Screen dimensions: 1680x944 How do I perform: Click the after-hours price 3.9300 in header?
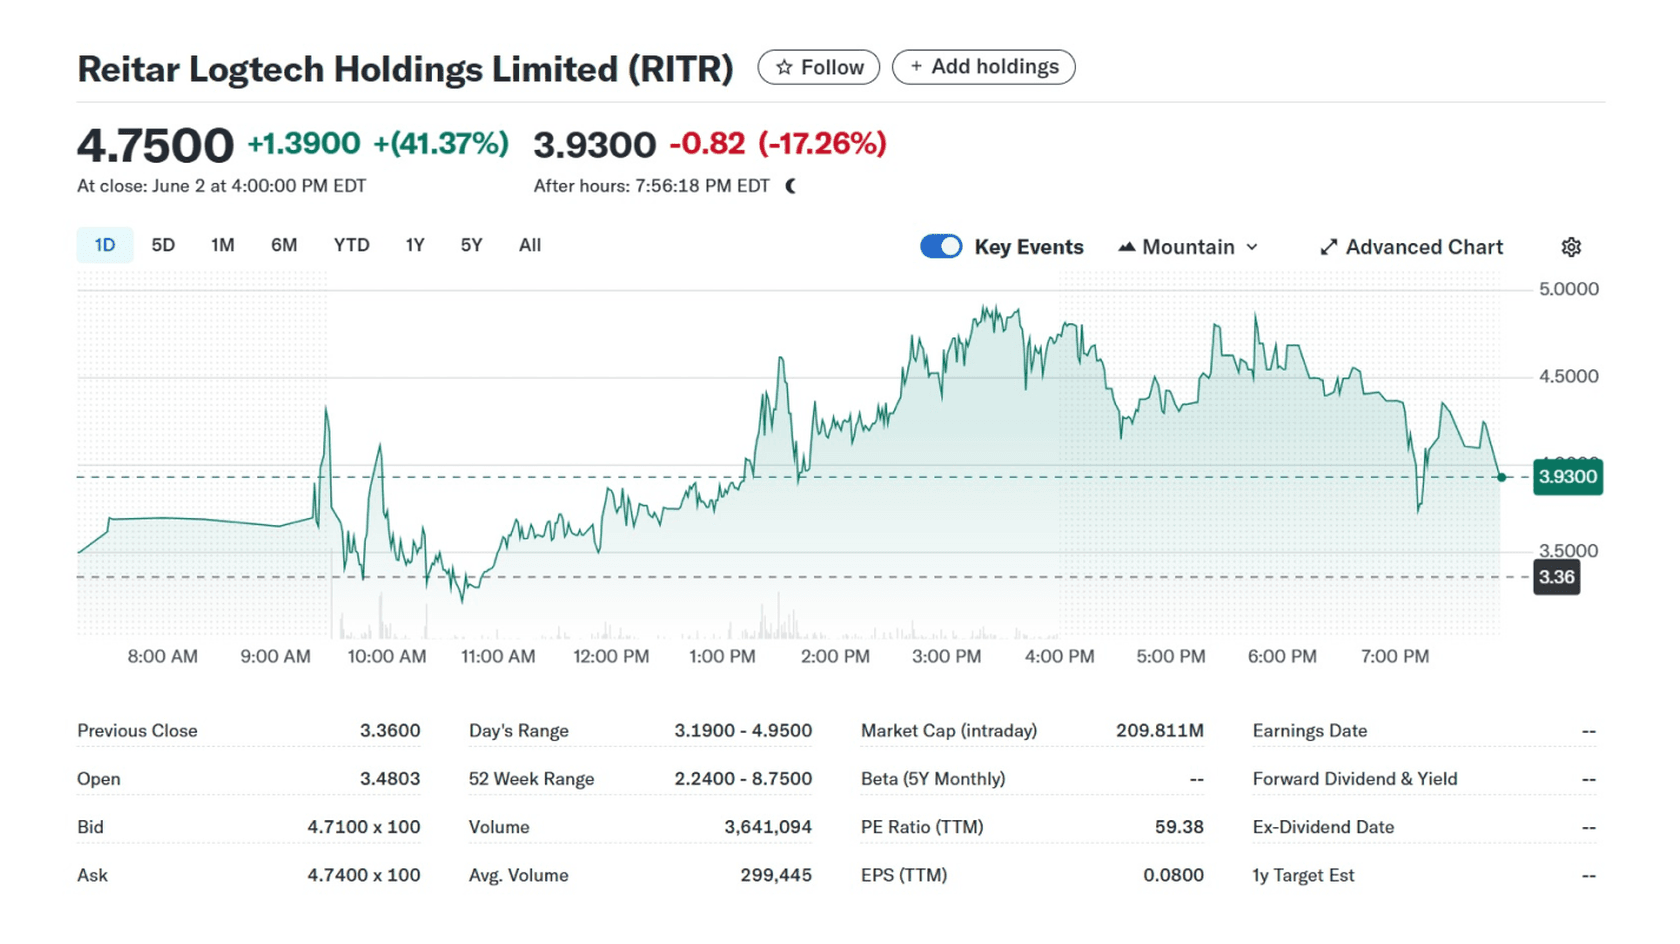pyautogui.click(x=595, y=145)
